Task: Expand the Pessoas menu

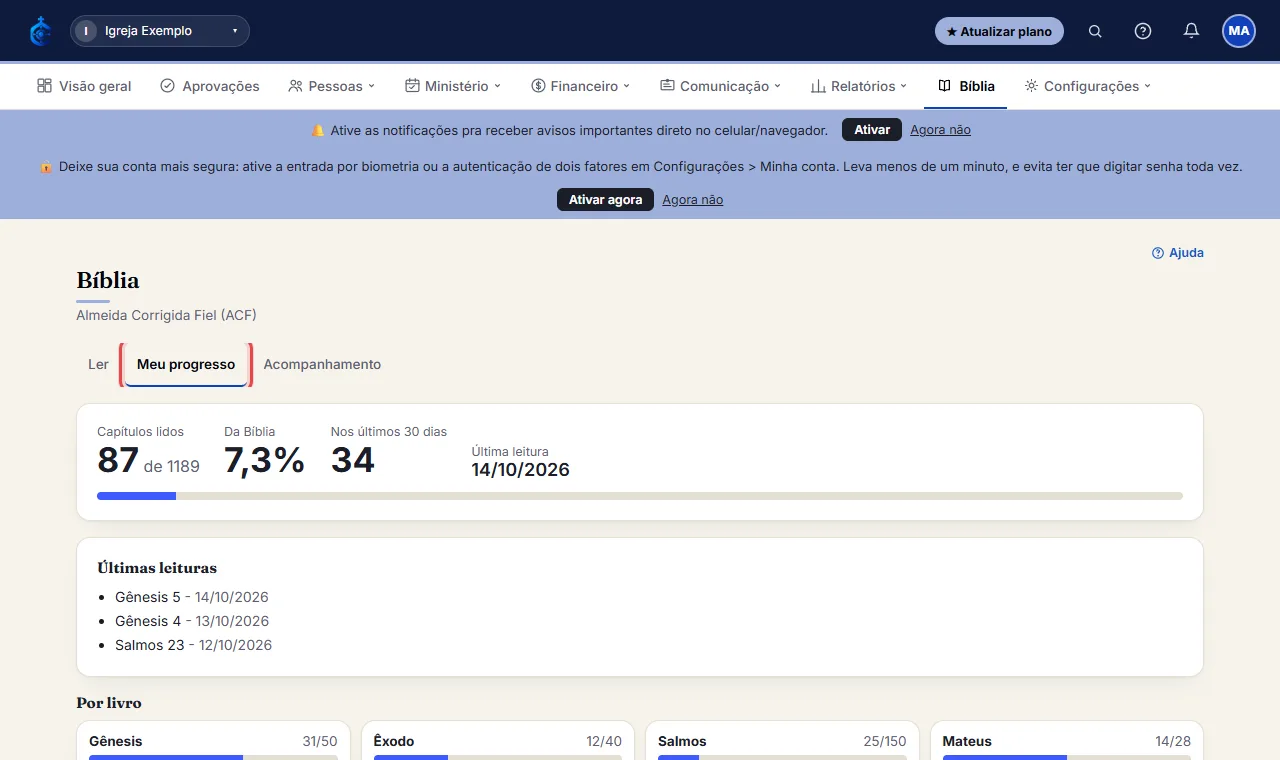Action: 331,86
